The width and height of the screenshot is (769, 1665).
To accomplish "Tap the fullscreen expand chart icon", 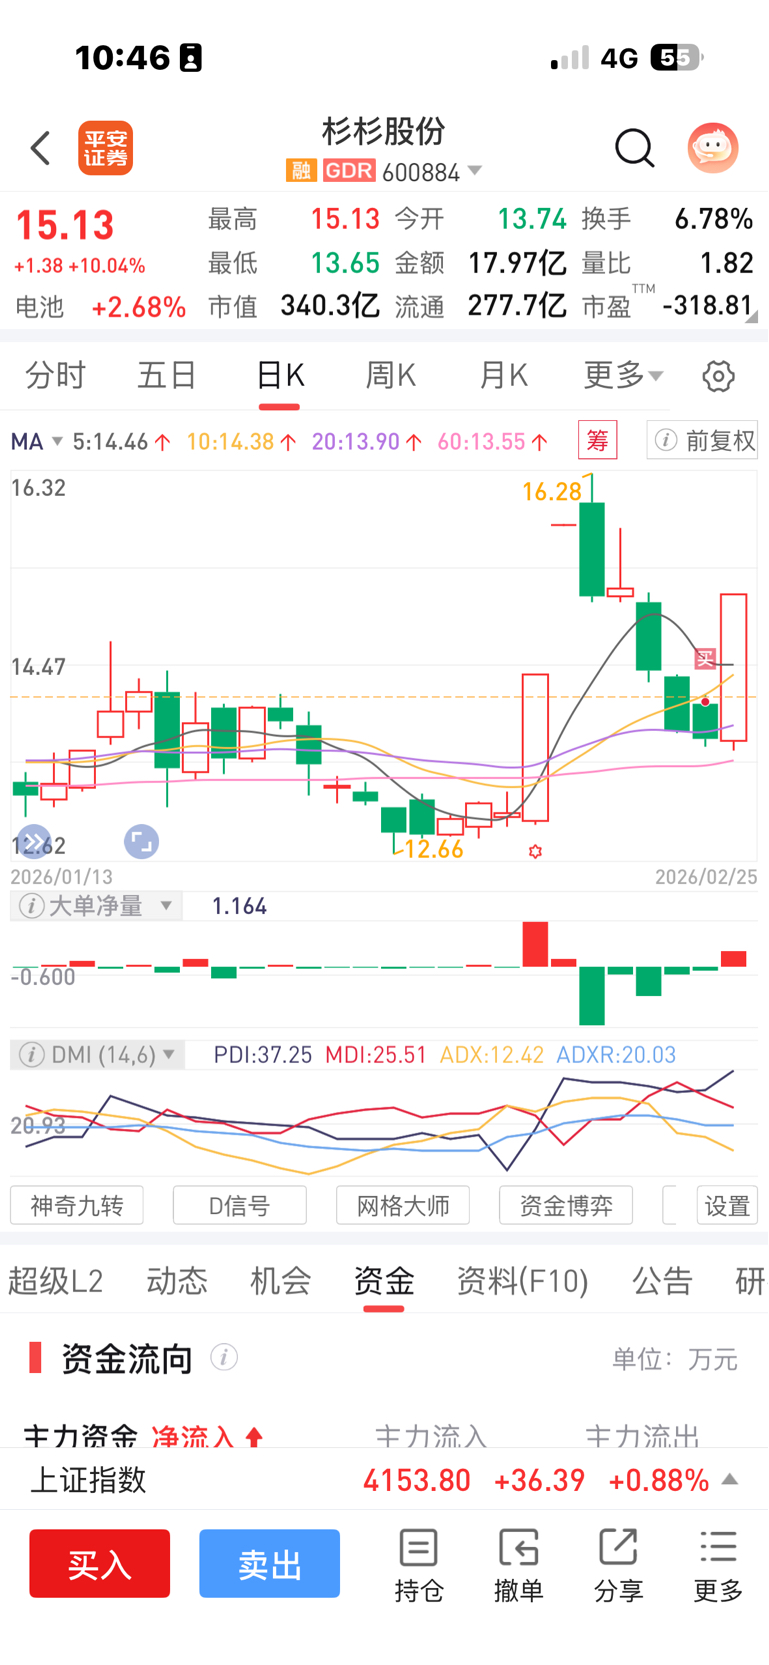I will click(141, 842).
